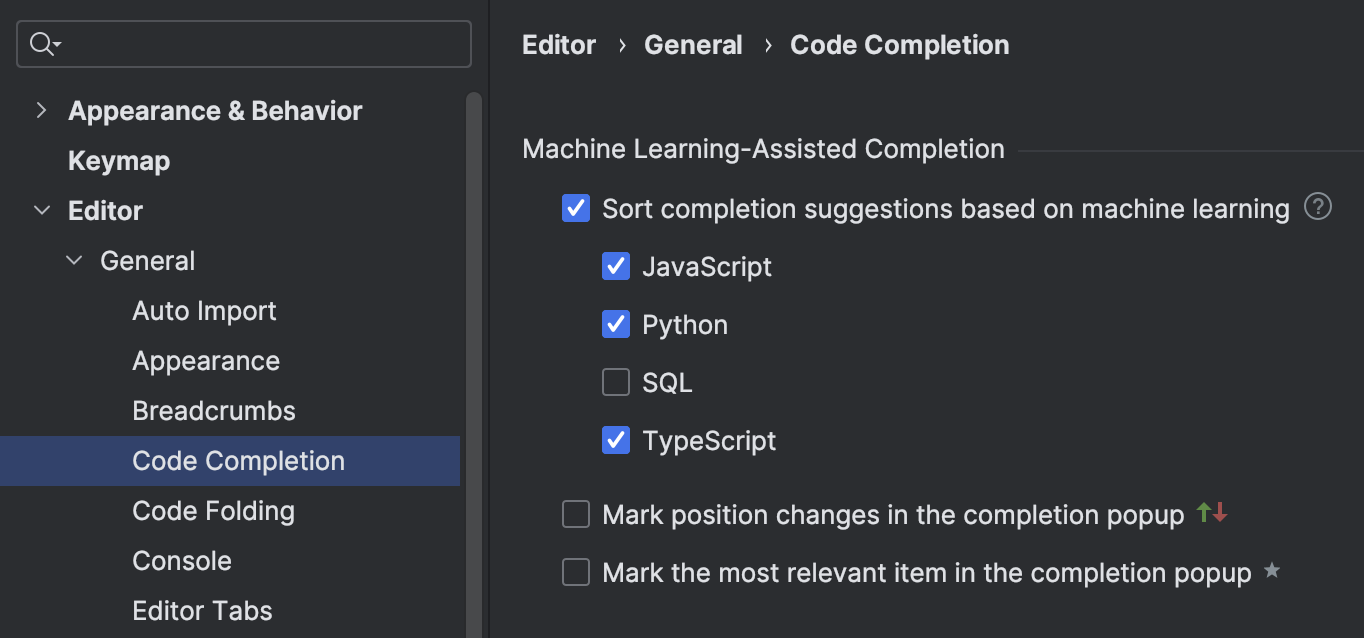Enable the SQL checkbox
Image resolution: width=1364 pixels, height=638 pixels.
tap(615, 382)
